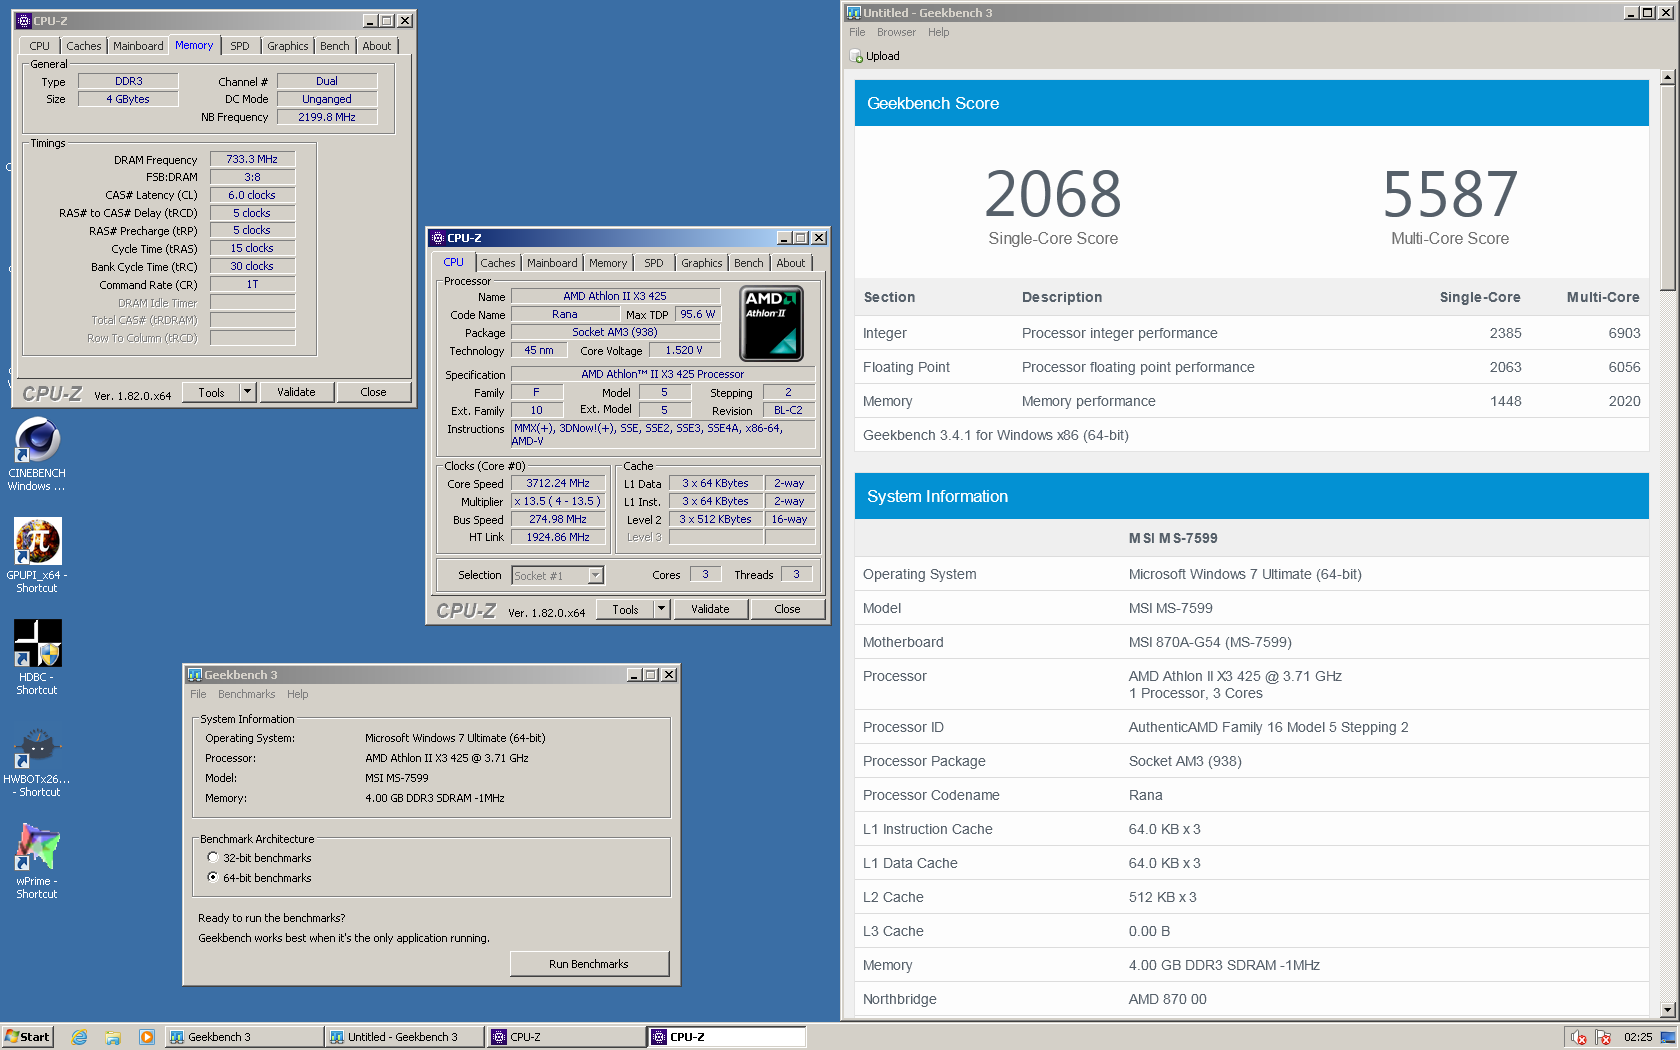This screenshot has width=1680, height=1050.
Task: Open the Windows Start button
Action: (28, 1037)
